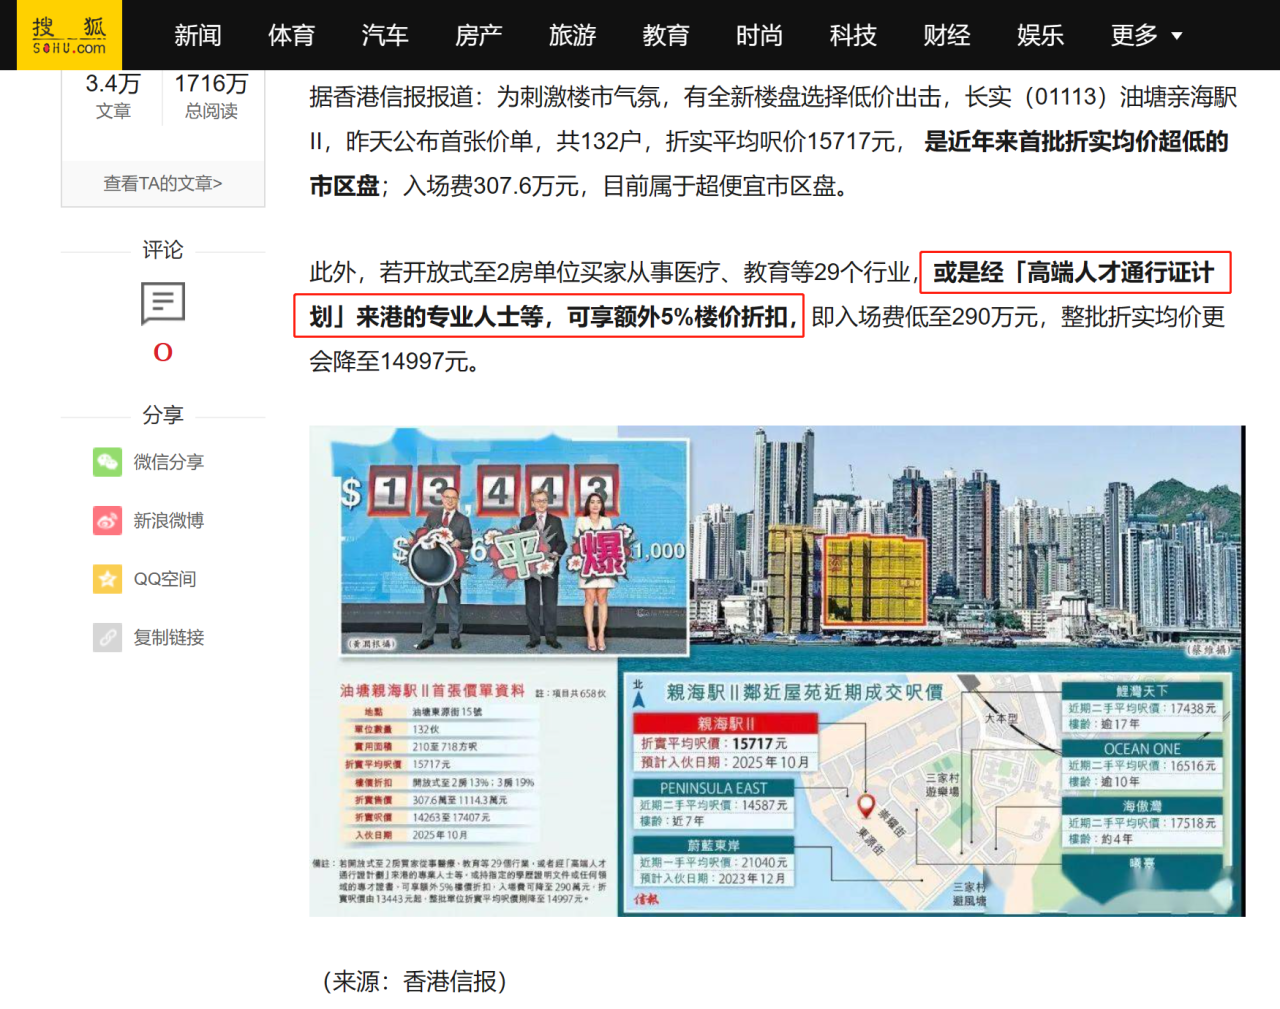This screenshot has height=1009, width=1280.
Task: Click the WeChat share icon
Action: pos(107,462)
